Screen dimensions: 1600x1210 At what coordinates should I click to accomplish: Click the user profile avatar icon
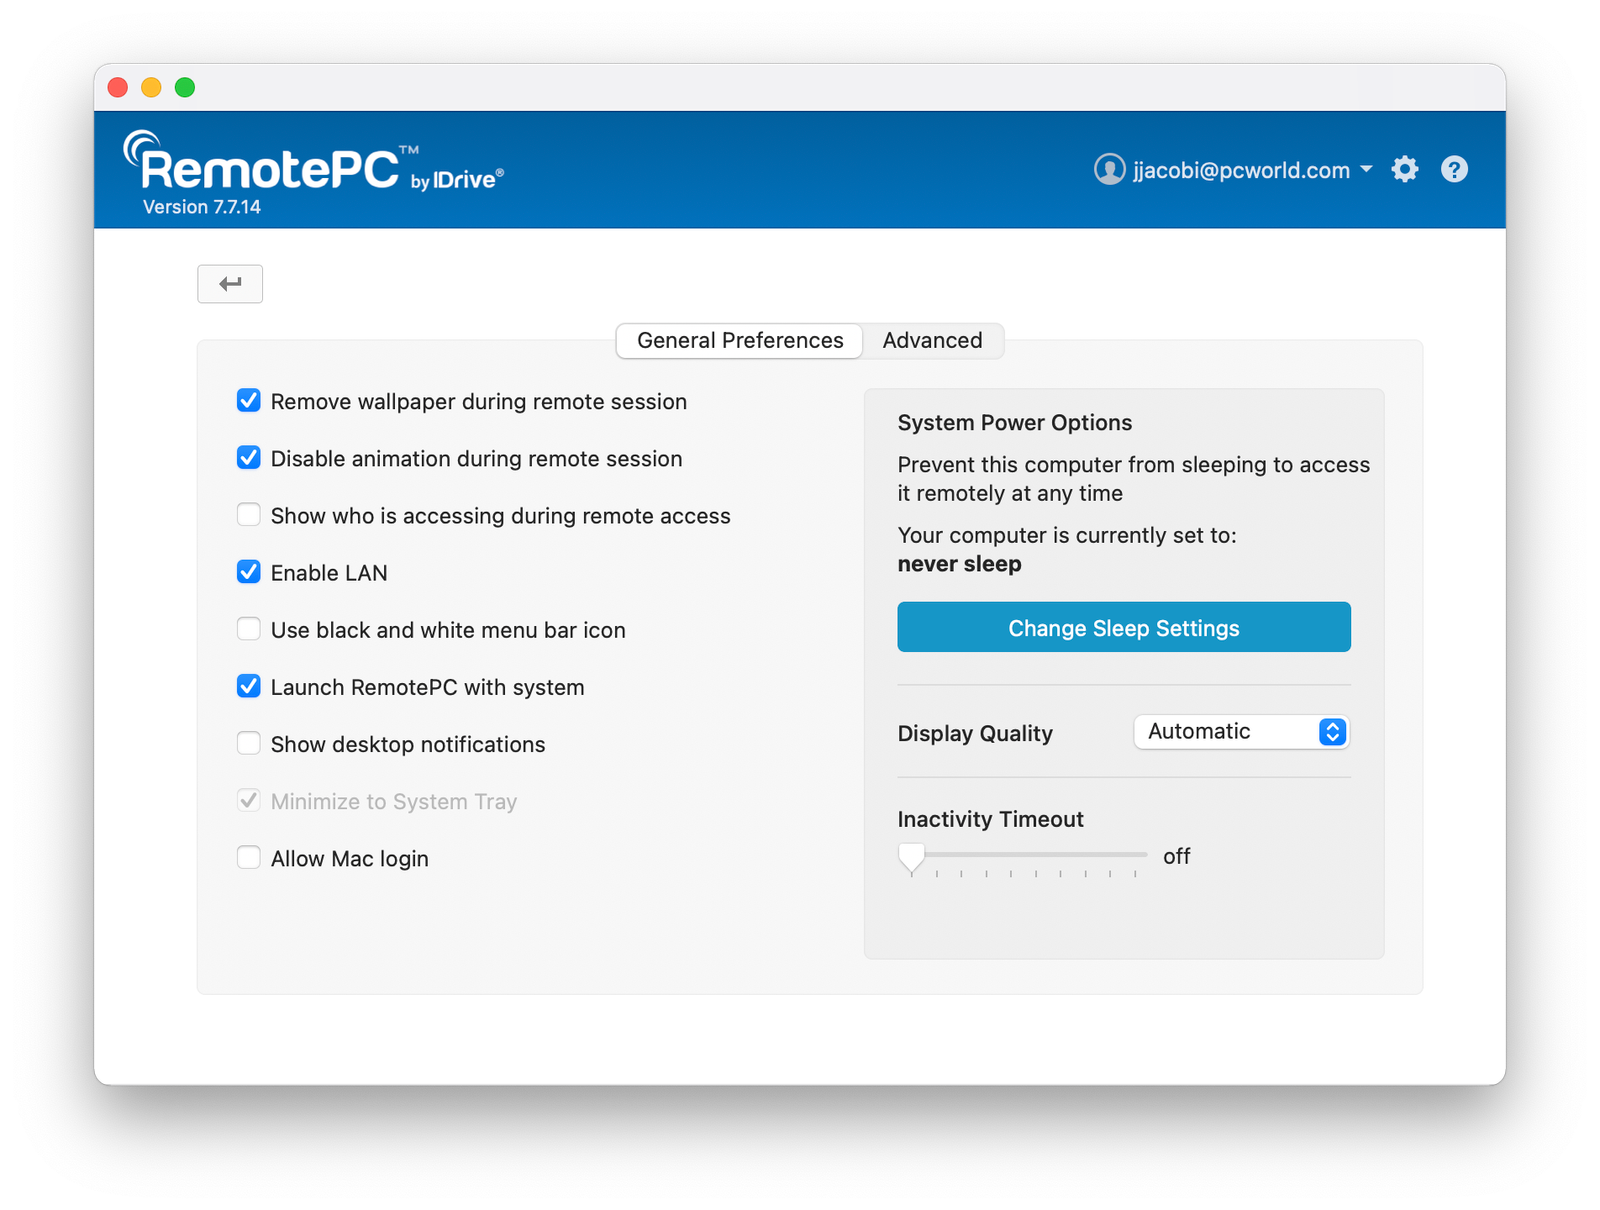point(1109,170)
